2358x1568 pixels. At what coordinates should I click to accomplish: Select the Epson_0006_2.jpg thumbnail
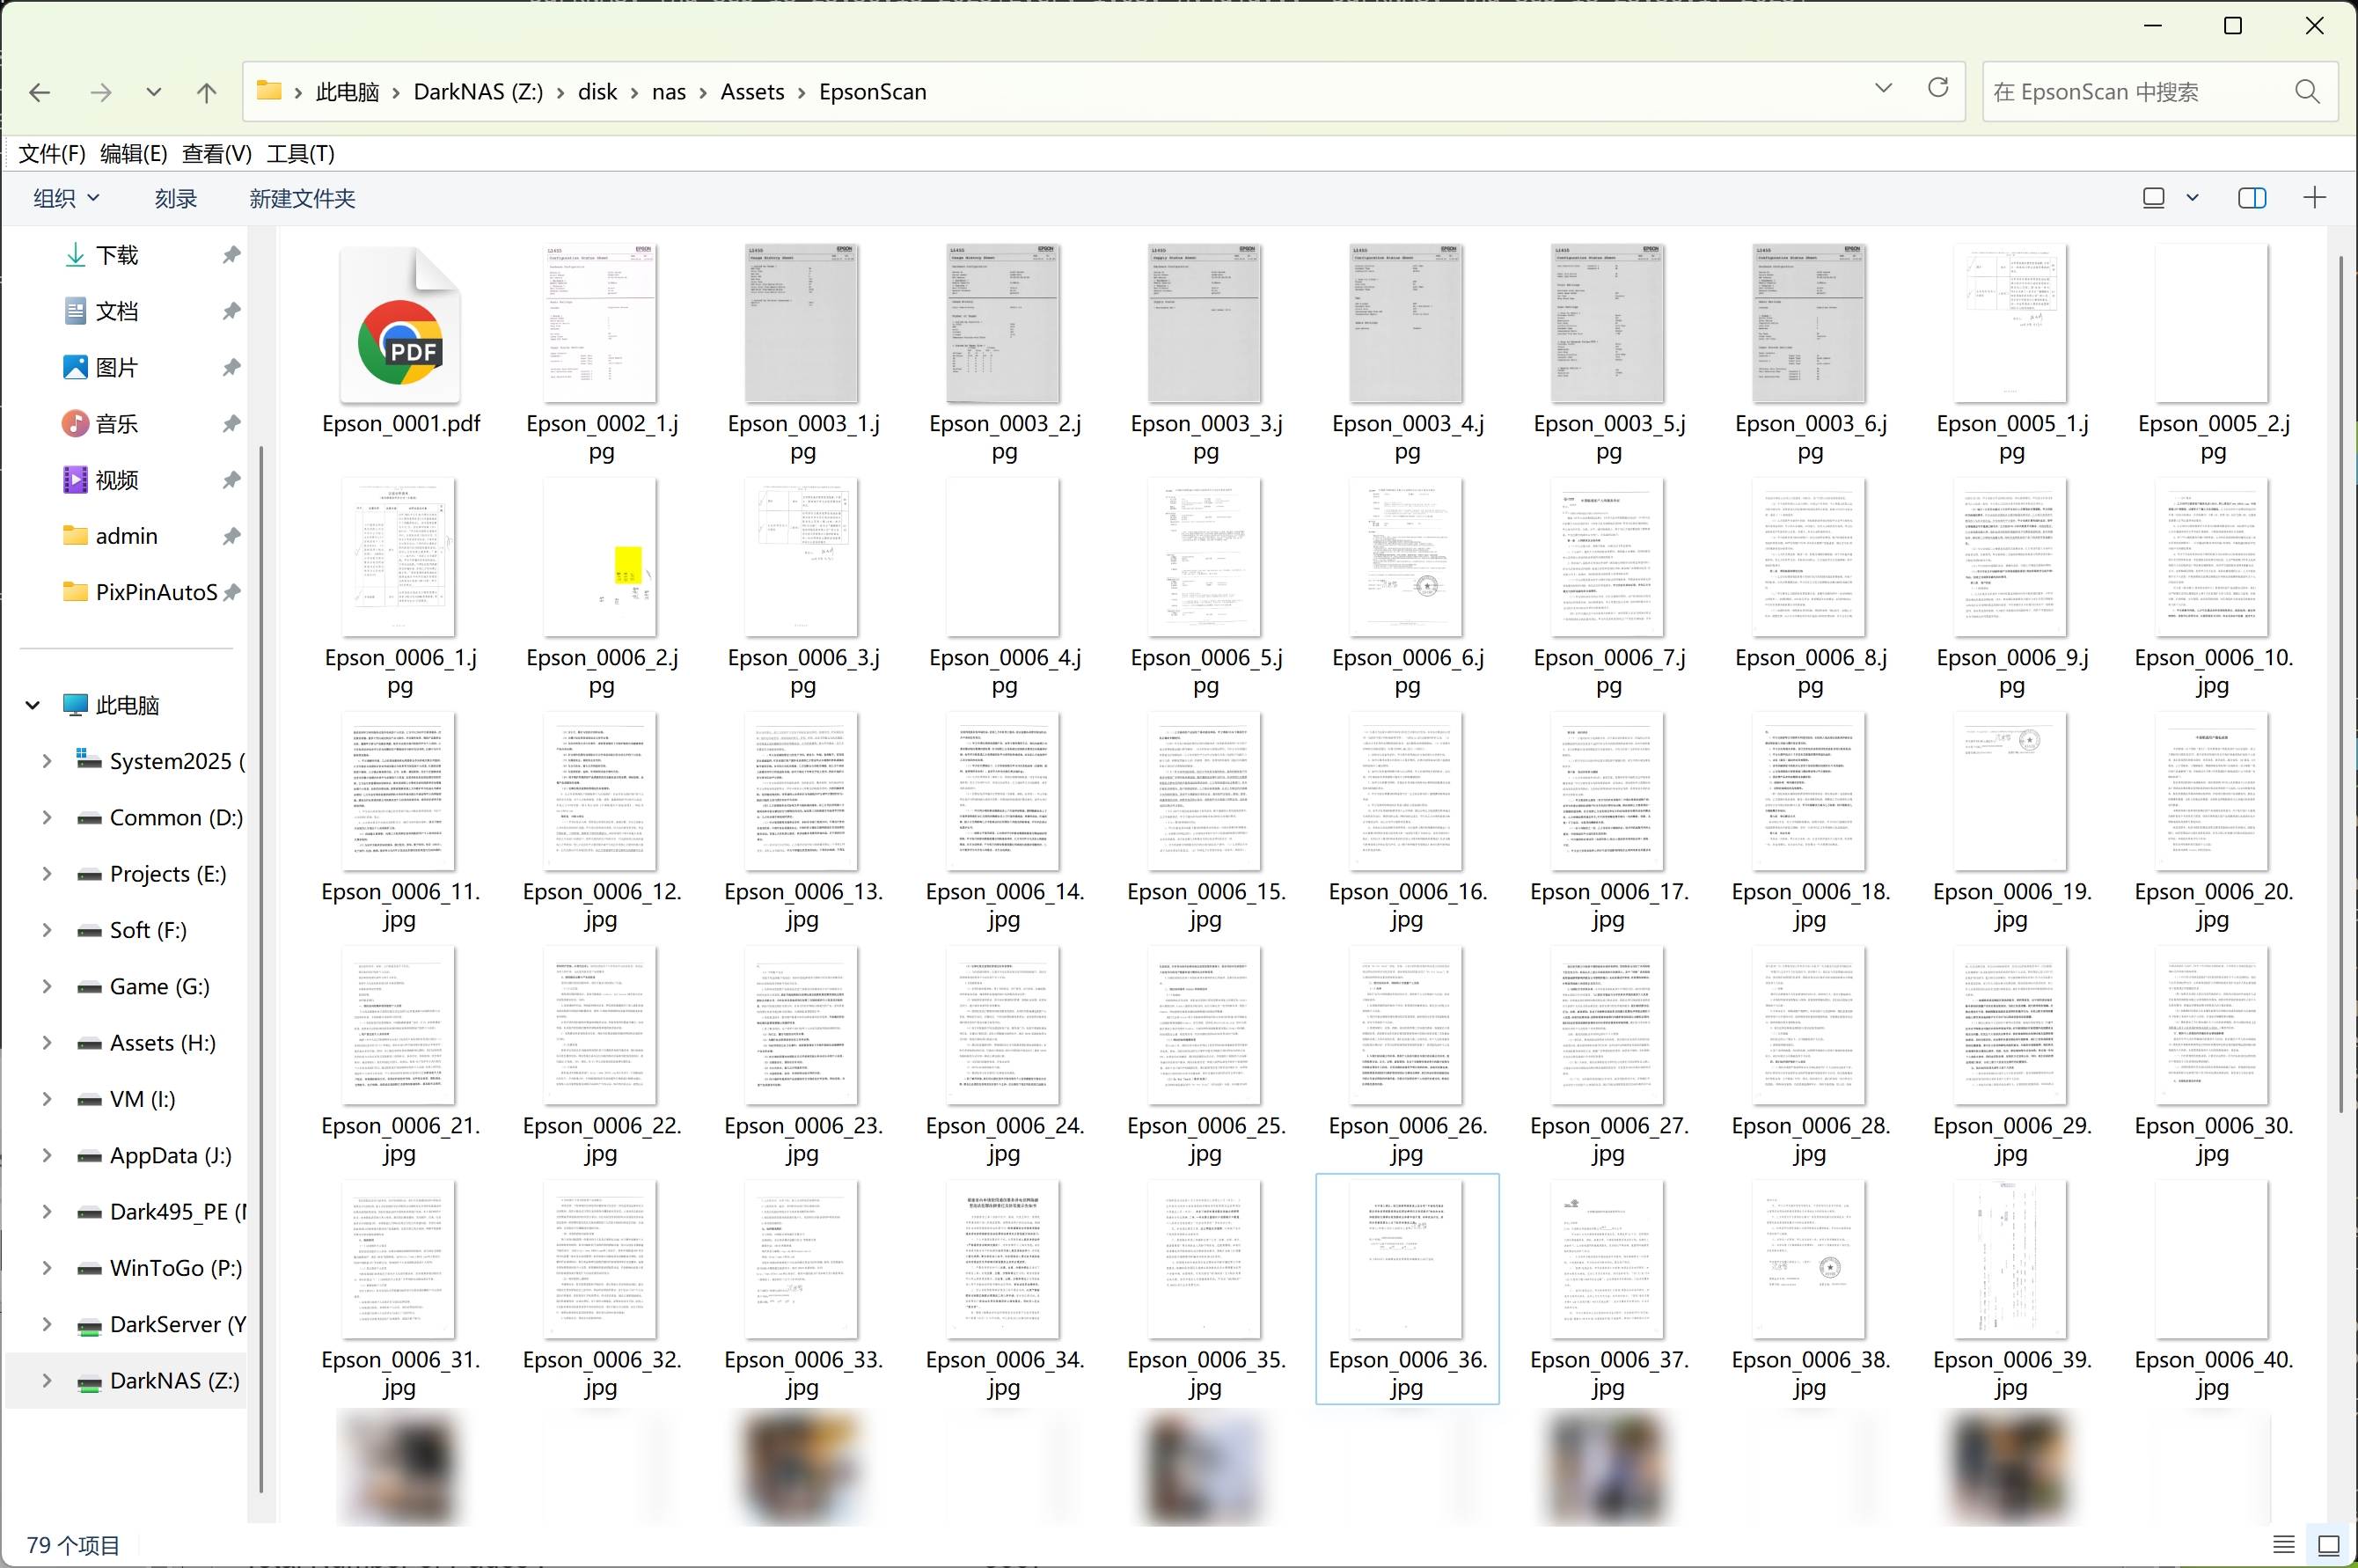(x=600, y=558)
